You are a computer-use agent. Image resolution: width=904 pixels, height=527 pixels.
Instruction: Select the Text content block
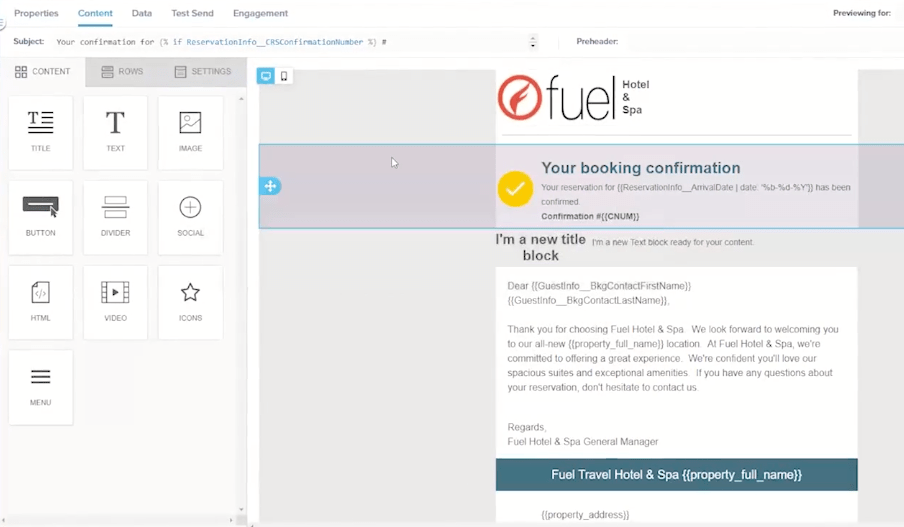pos(115,133)
